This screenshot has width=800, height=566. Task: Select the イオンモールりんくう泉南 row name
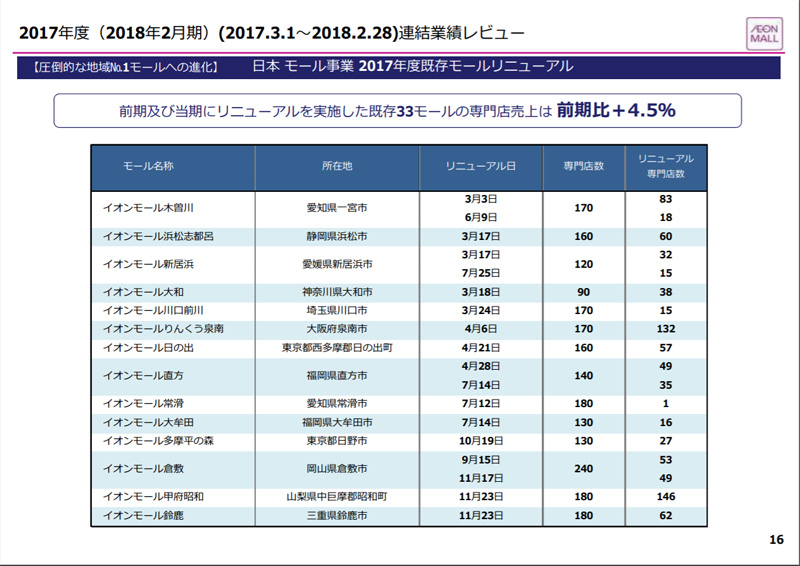[x=163, y=329]
